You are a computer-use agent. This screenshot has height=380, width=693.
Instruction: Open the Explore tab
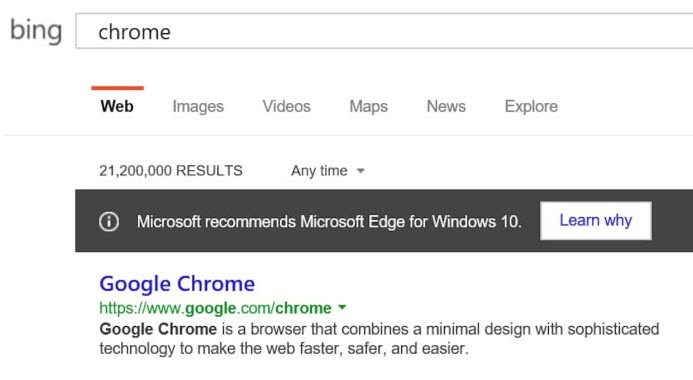point(531,106)
